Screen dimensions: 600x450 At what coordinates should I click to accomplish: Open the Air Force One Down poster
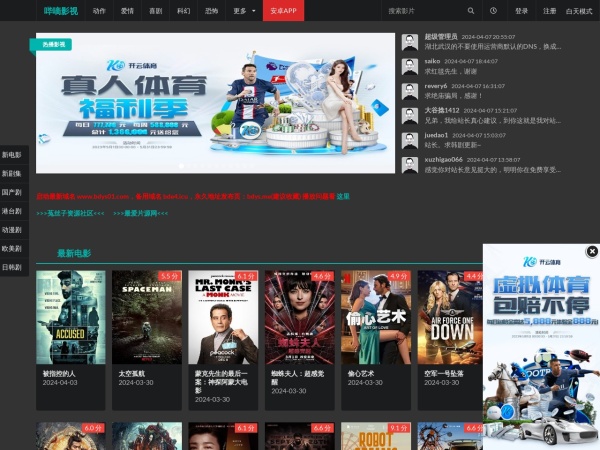(x=450, y=317)
